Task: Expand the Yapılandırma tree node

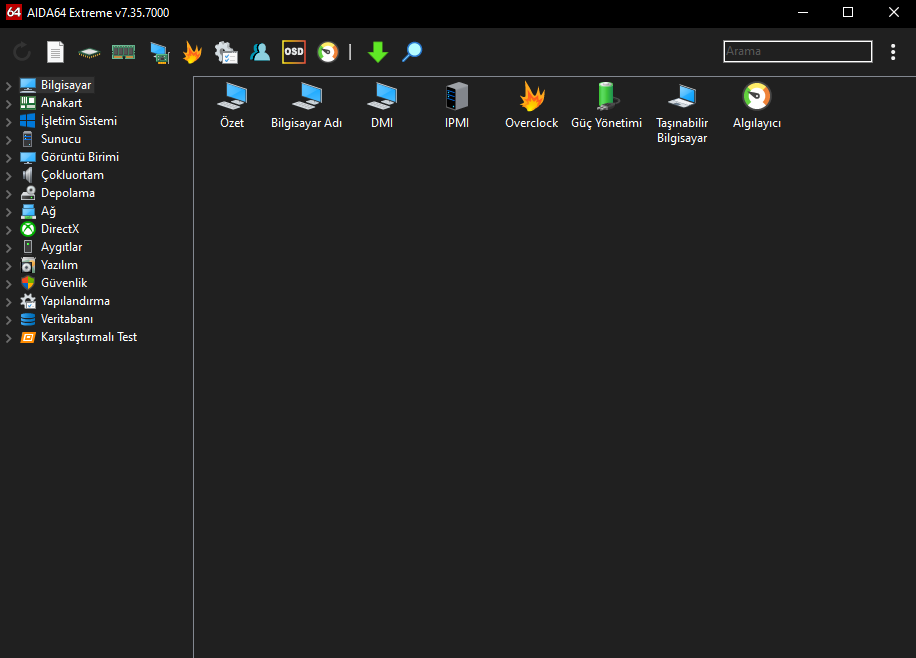Action: pos(9,302)
